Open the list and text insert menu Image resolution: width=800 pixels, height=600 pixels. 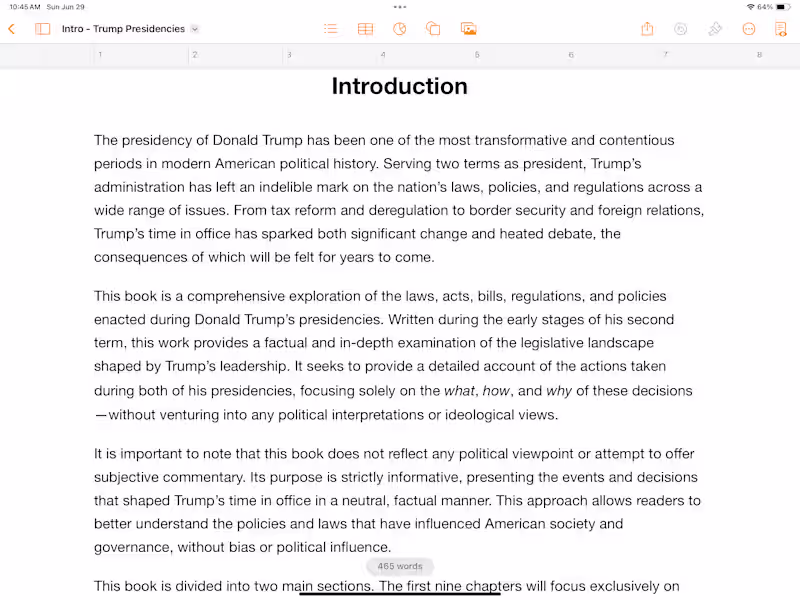(331, 29)
